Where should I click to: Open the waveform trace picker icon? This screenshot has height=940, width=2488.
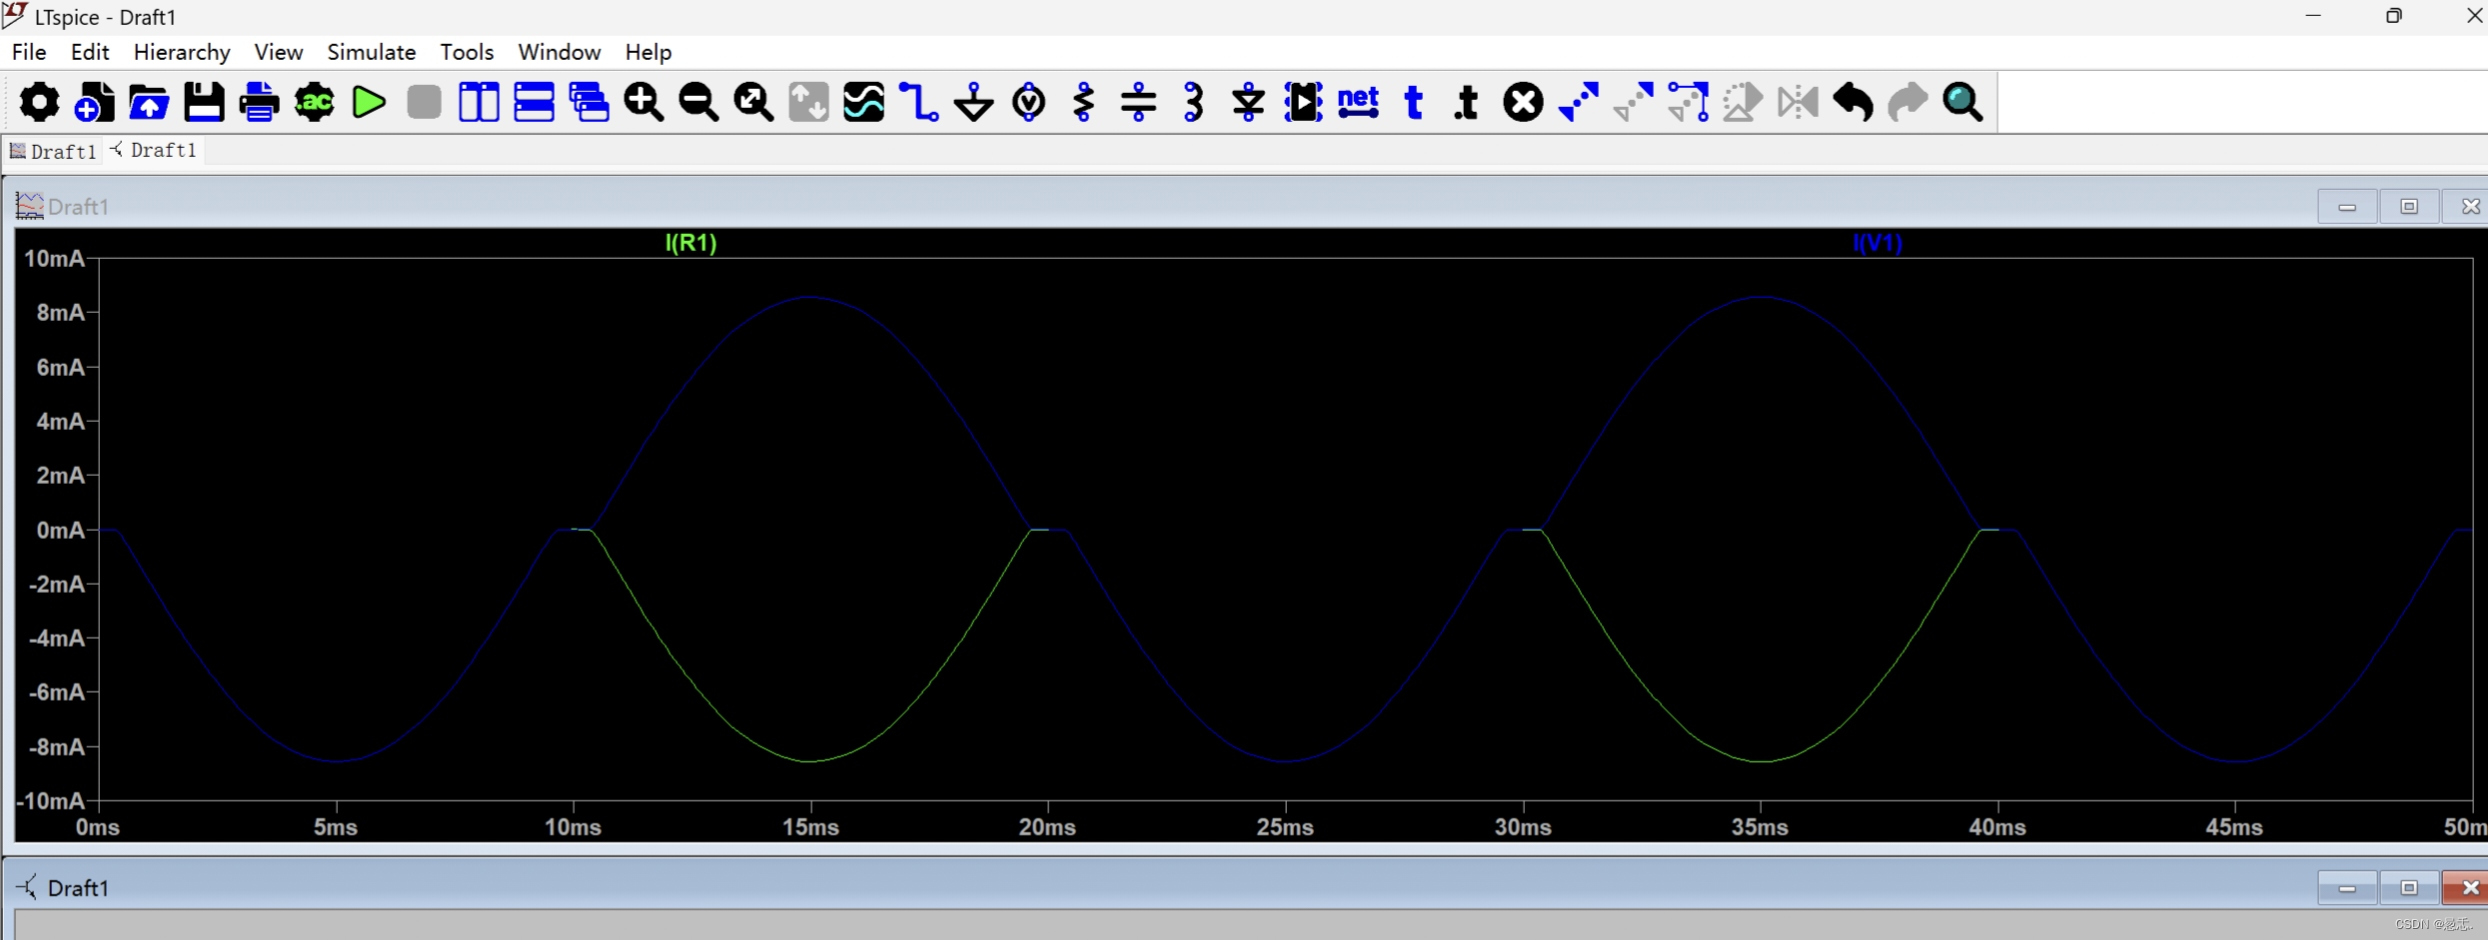(x=864, y=102)
